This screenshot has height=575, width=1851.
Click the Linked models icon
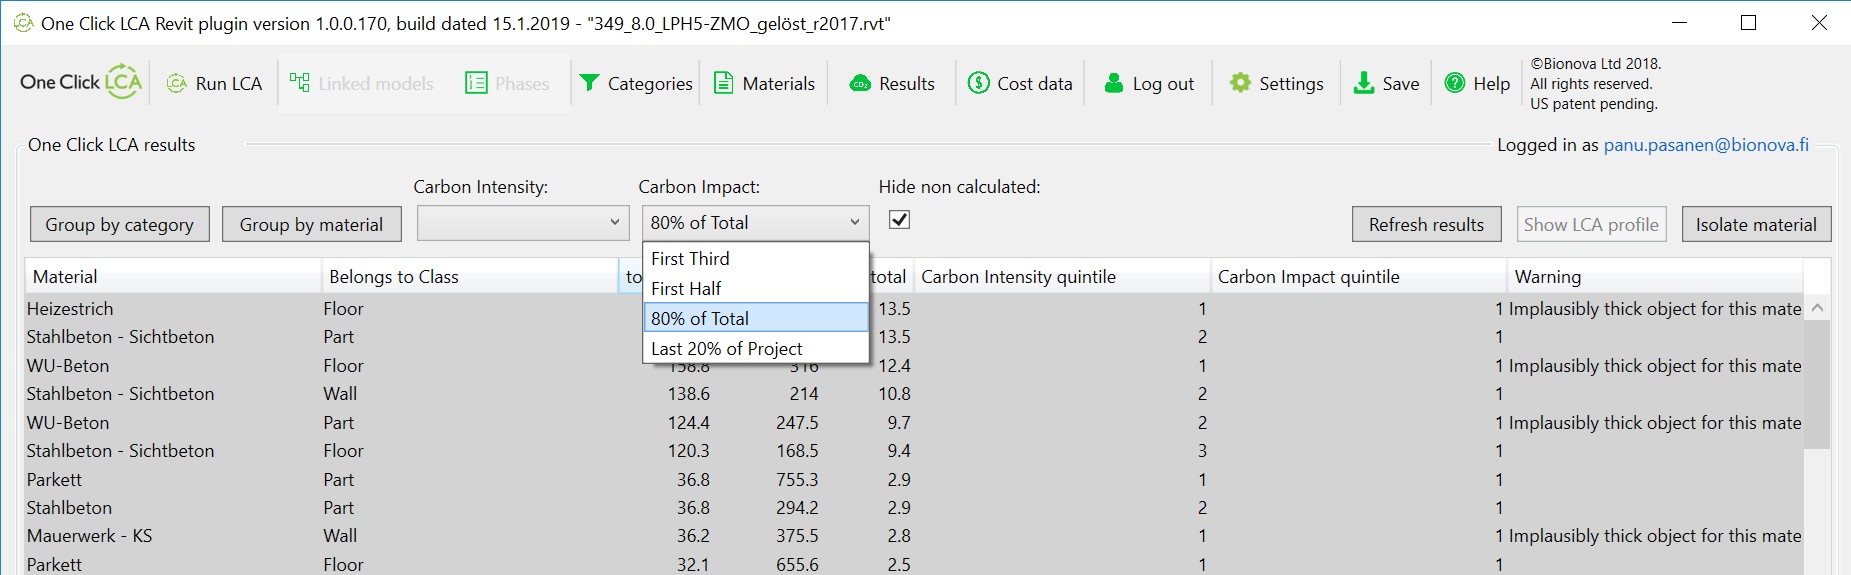click(x=299, y=83)
